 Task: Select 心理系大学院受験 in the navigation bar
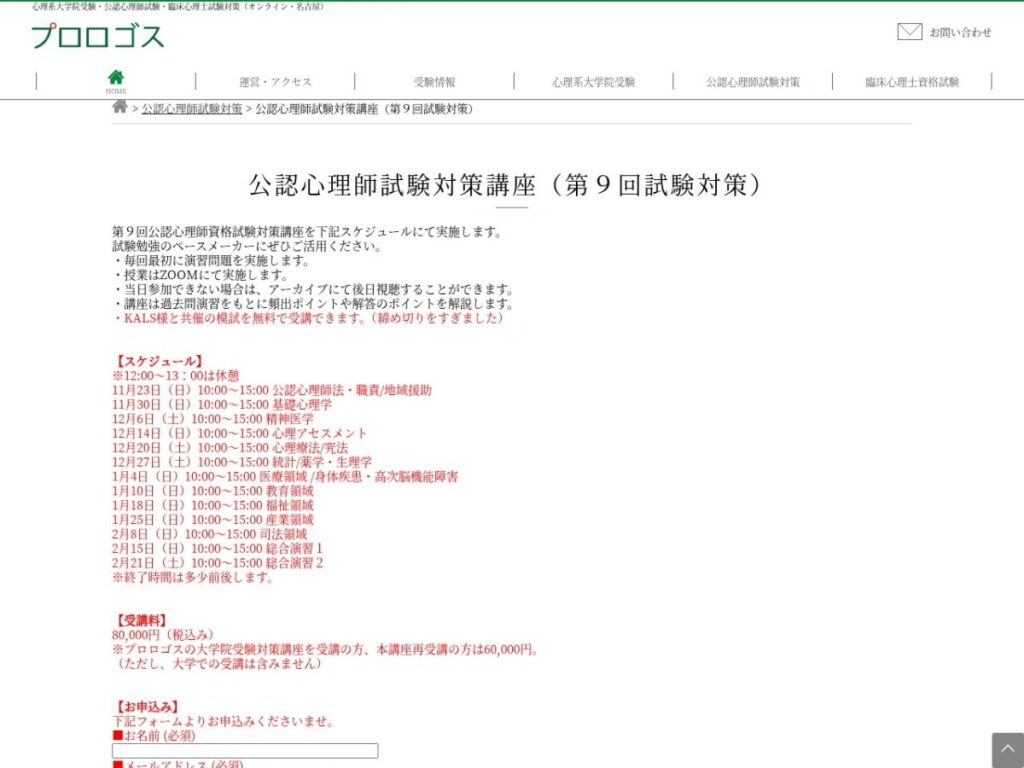point(593,82)
